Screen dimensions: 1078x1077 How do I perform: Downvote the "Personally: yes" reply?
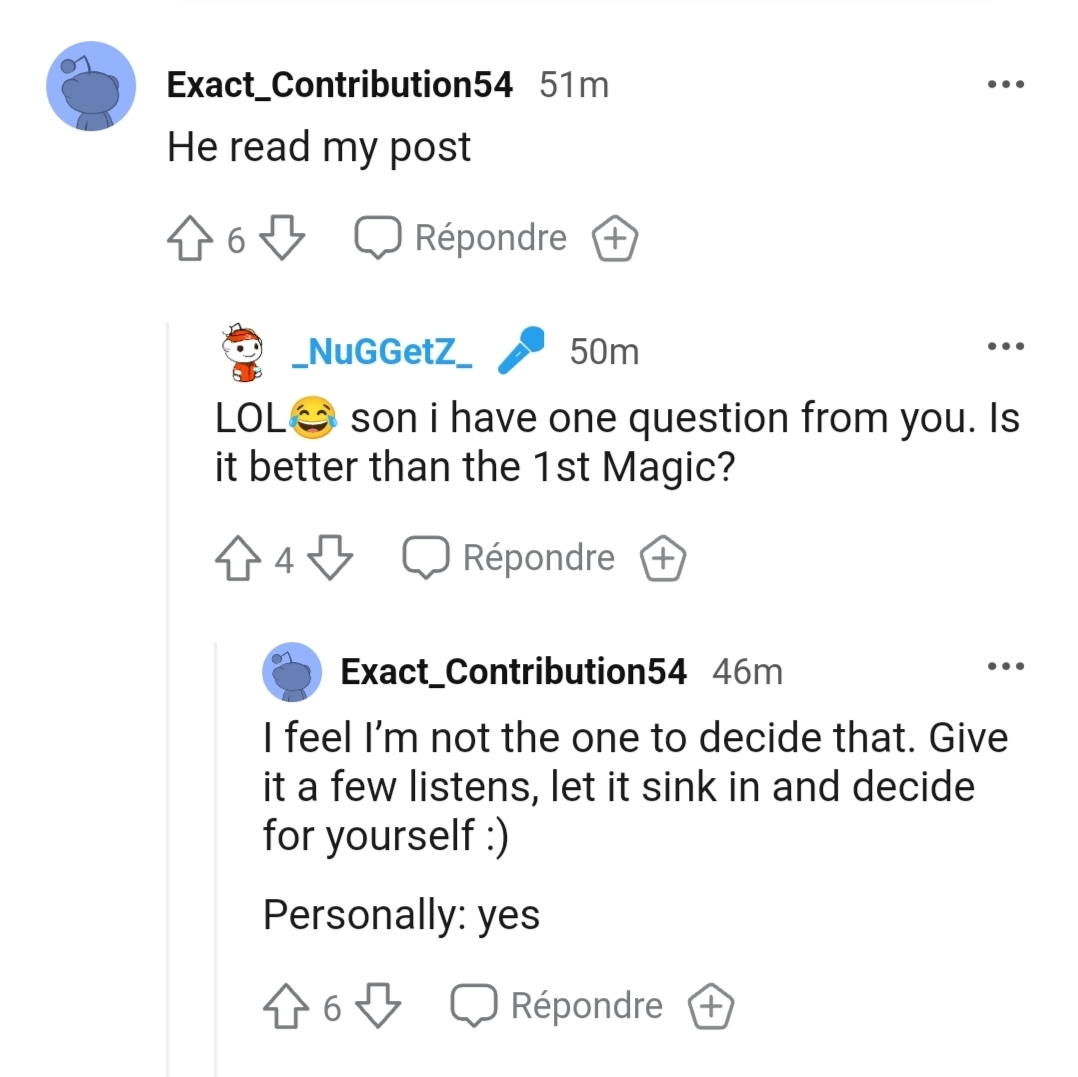click(x=378, y=1007)
